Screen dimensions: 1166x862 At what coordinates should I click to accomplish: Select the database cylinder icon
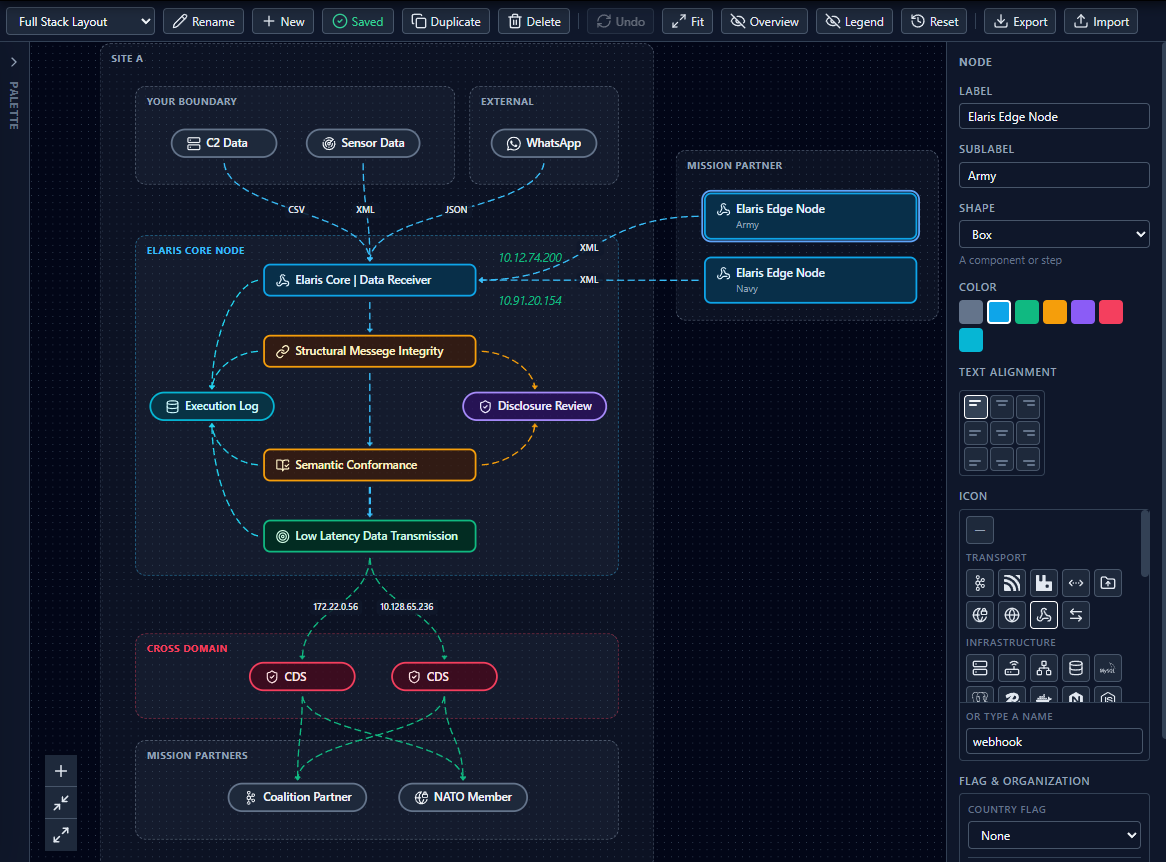click(x=1075, y=668)
